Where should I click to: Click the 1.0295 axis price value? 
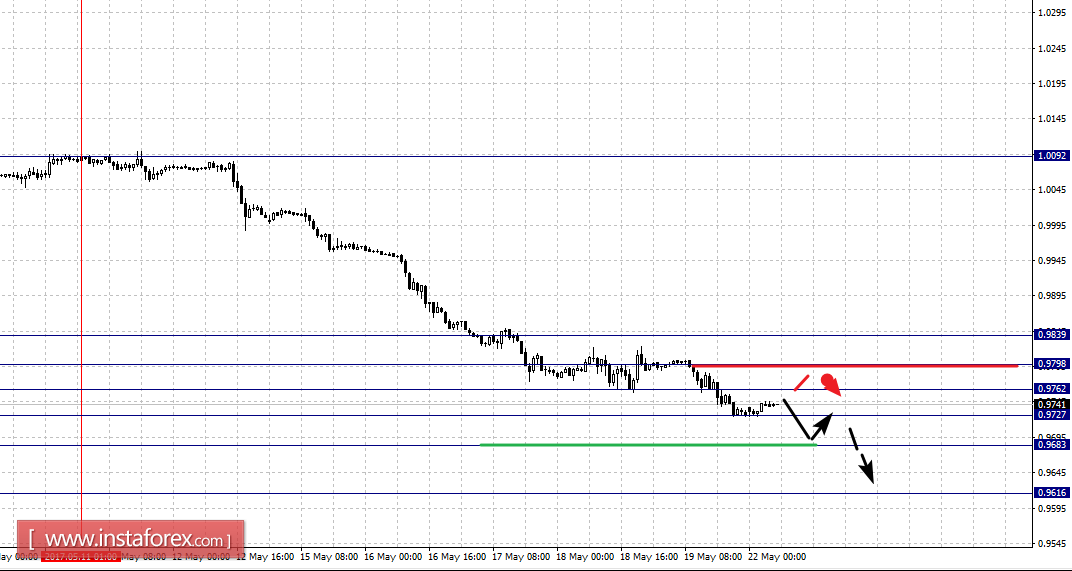(1053, 13)
